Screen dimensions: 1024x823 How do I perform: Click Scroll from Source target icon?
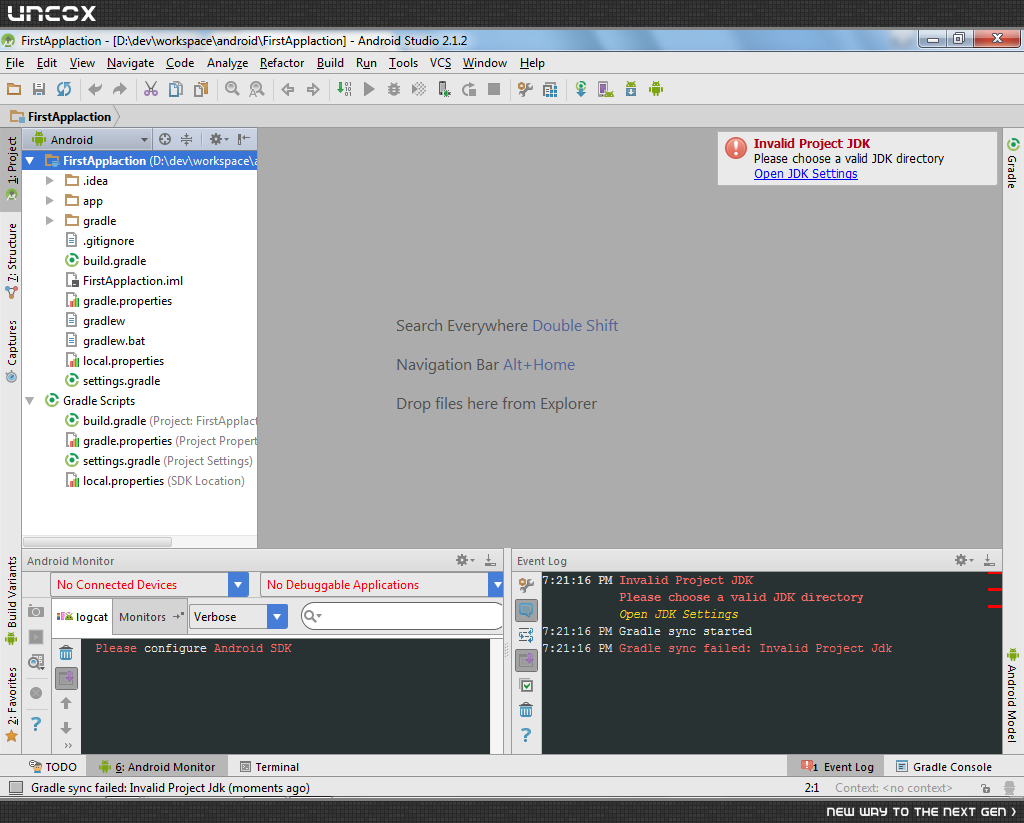pos(165,139)
